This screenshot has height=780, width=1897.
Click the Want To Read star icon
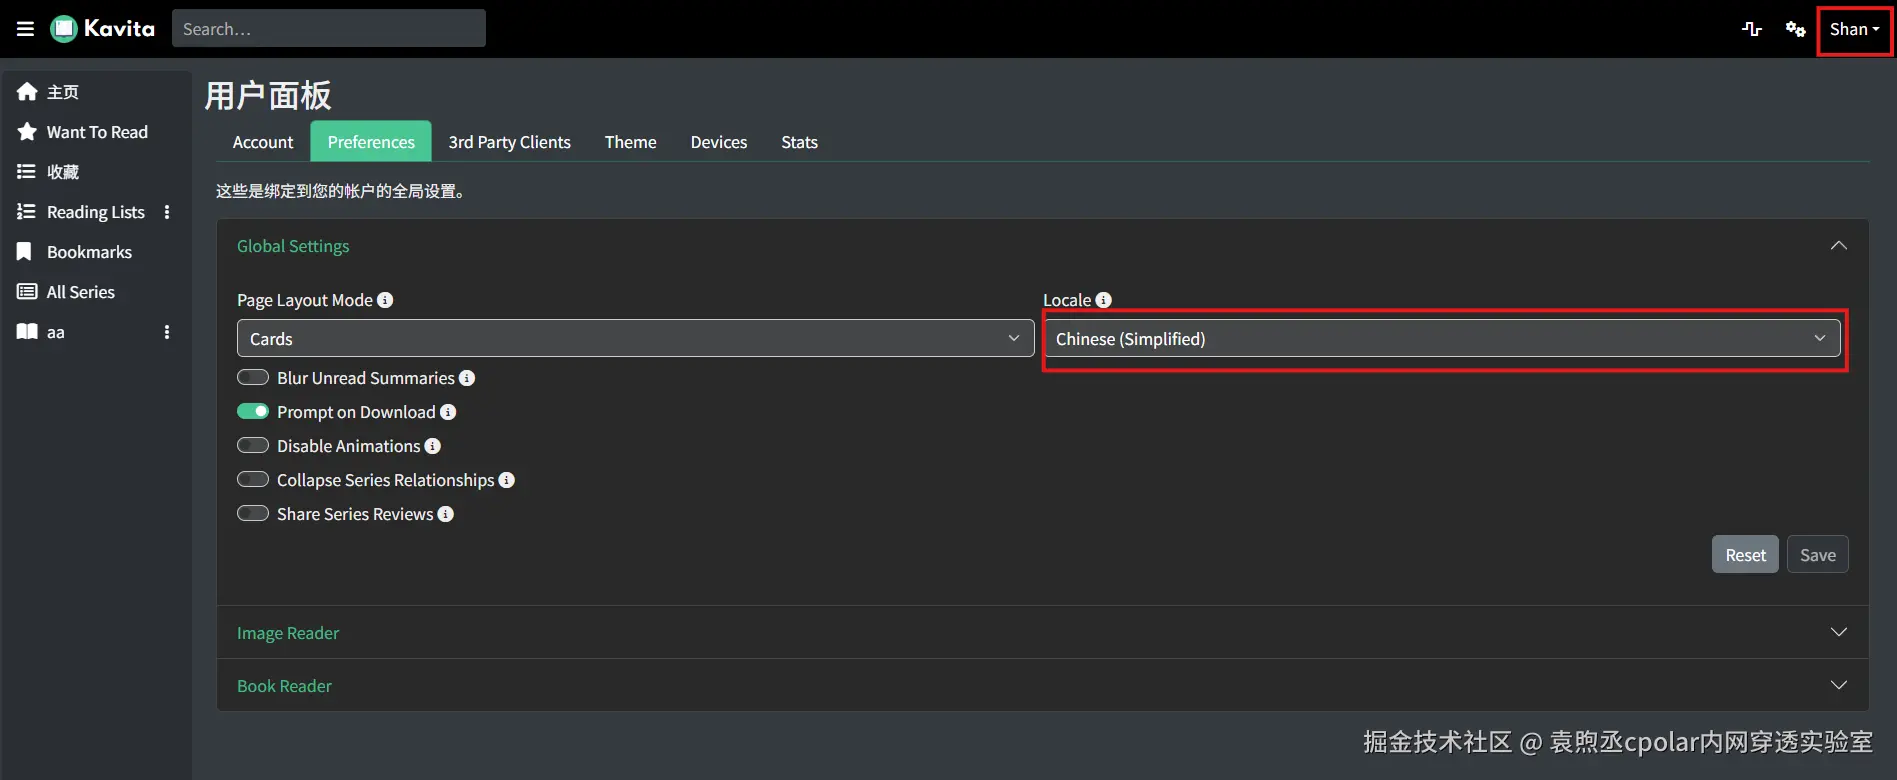click(x=27, y=132)
